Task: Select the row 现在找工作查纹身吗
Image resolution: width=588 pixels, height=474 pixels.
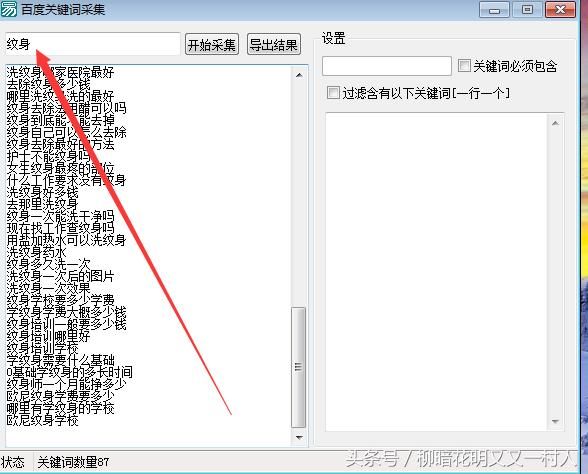Action: (60, 228)
